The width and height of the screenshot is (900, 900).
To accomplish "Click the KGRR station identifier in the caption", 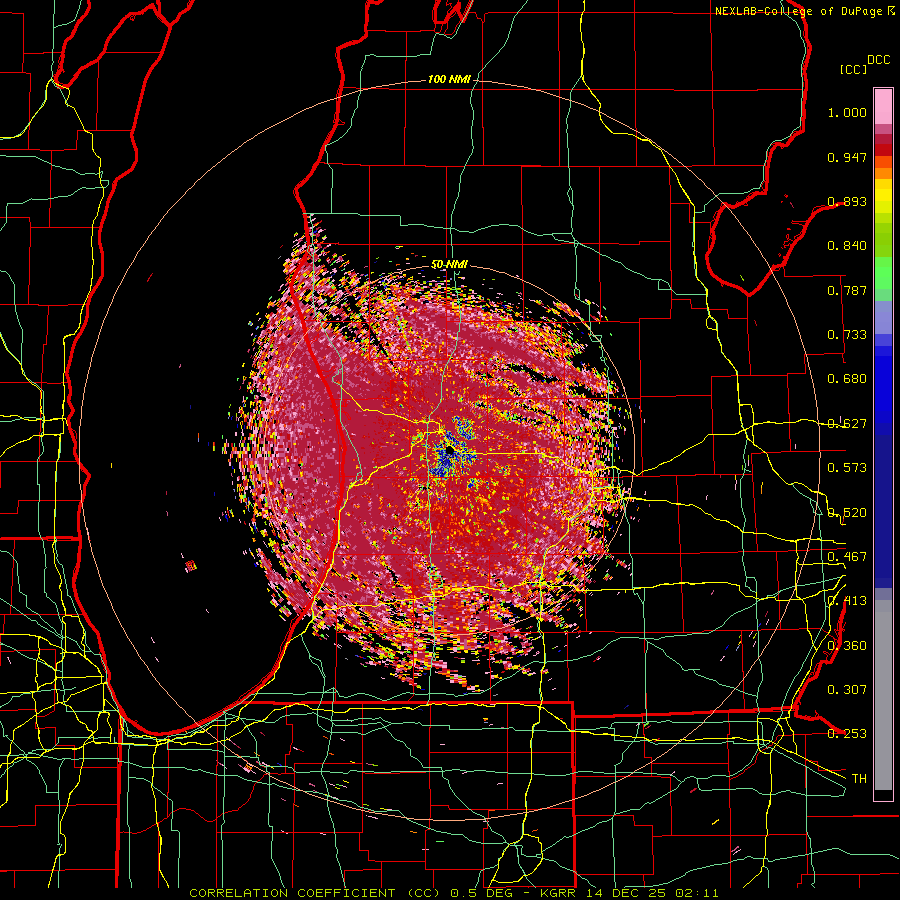I will tap(558, 893).
